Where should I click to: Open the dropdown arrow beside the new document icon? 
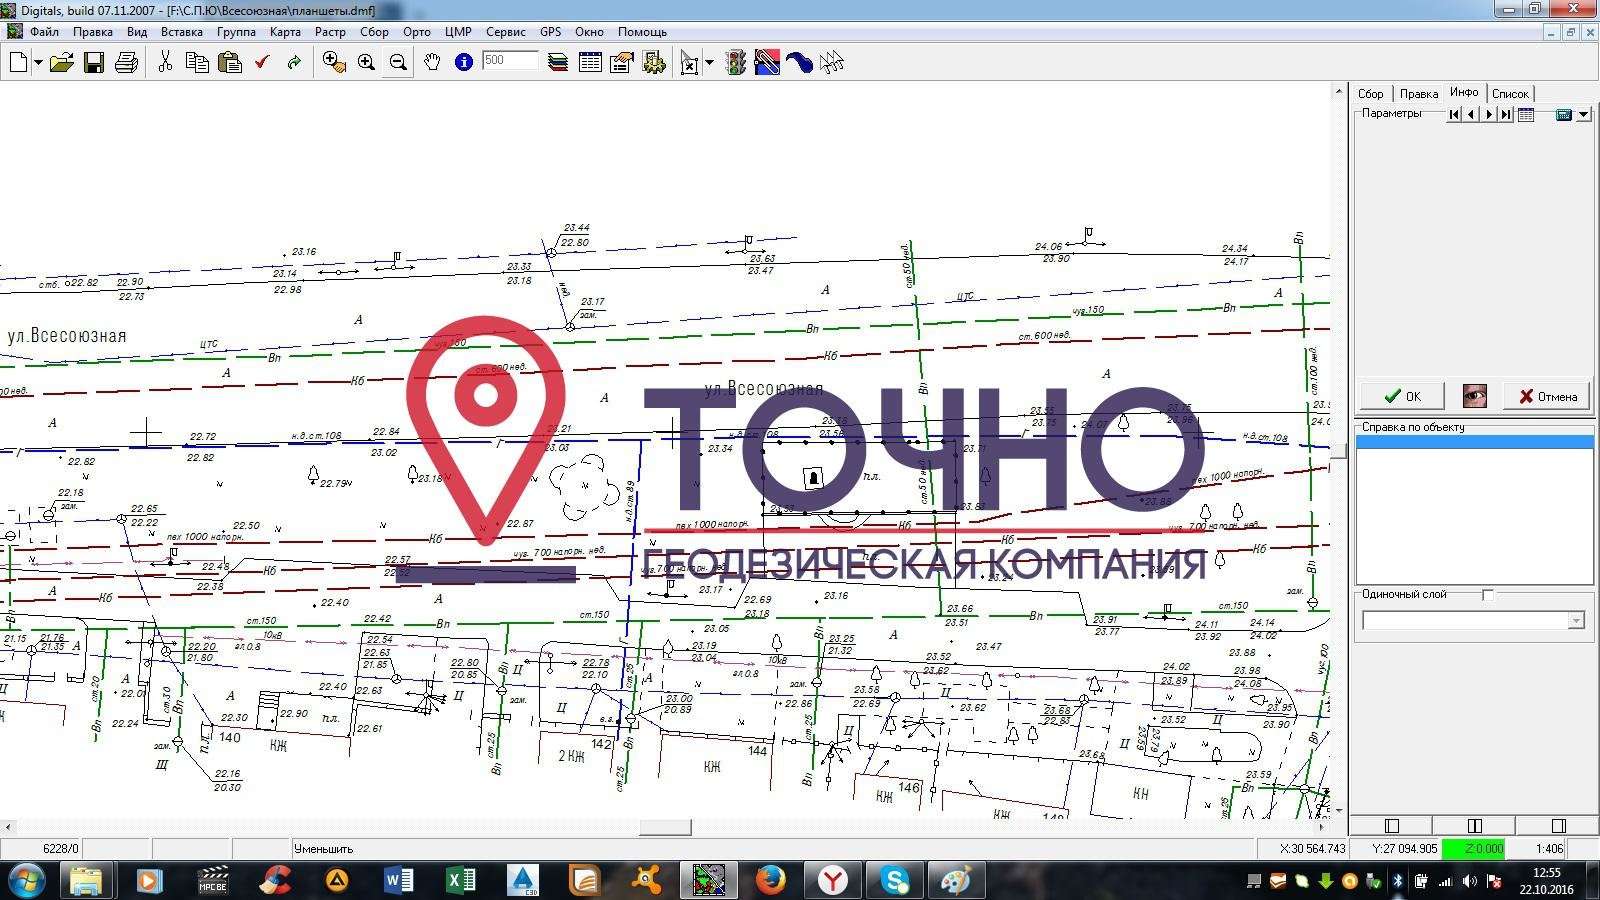pos(38,62)
